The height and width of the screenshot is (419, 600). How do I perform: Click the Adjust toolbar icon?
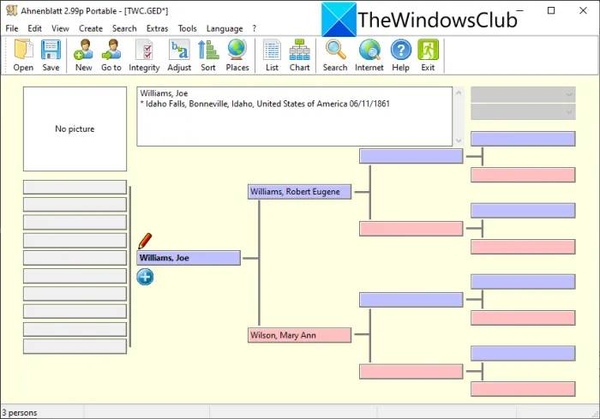[179, 50]
